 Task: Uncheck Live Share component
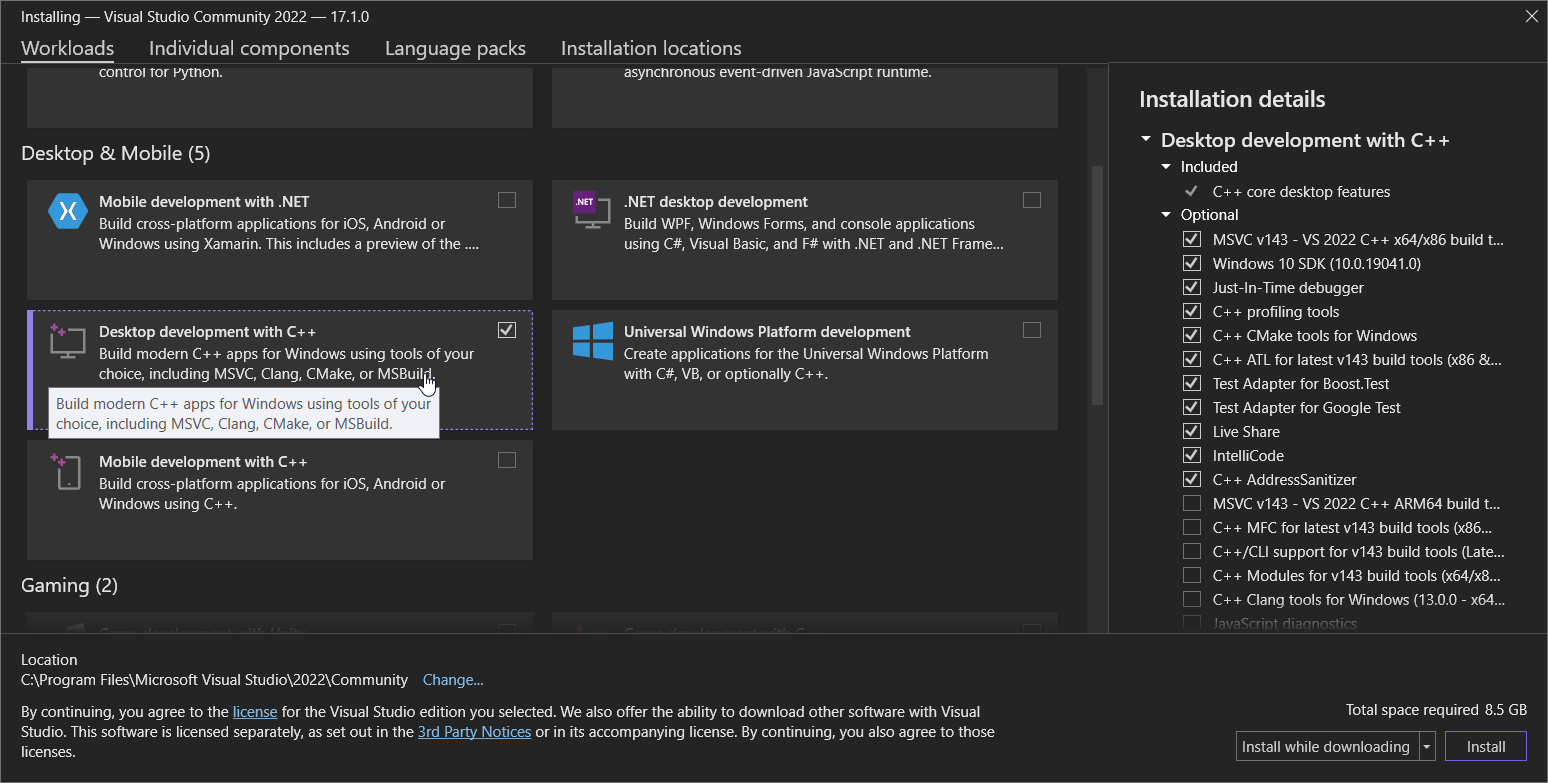(1192, 431)
